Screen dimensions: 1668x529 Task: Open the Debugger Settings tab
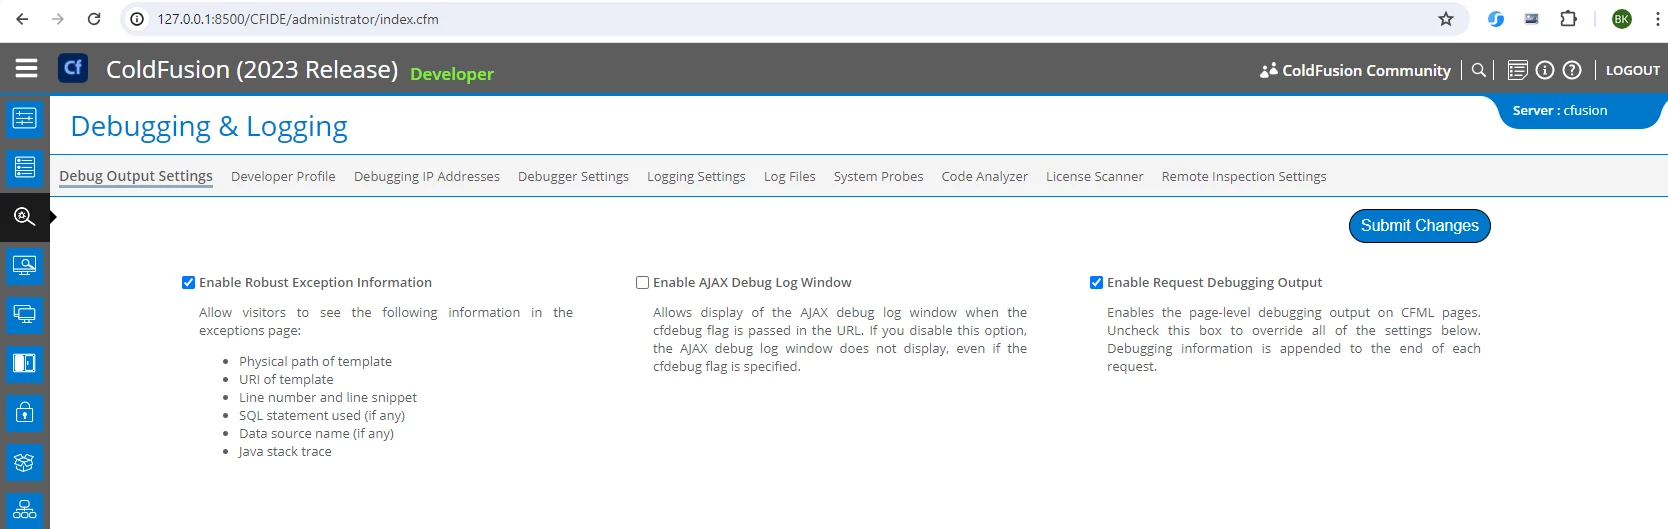[x=573, y=176]
